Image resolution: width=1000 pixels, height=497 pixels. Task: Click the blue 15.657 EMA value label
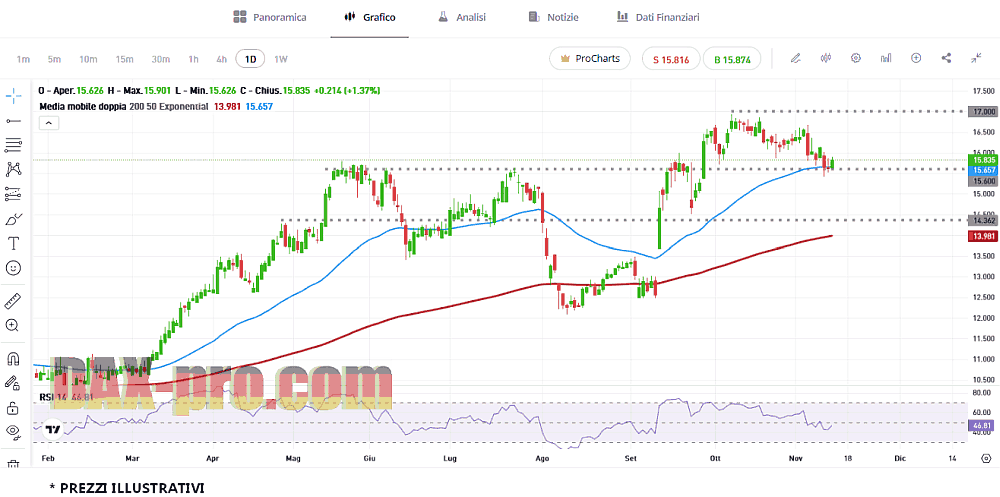(x=984, y=171)
